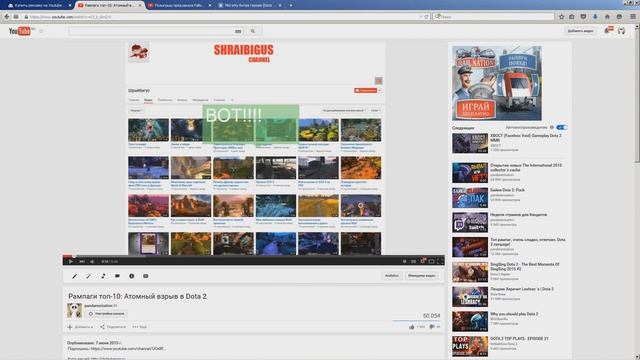Open the subtitles CC icon under the video
Image resolution: width=640 pixels, height=360 pixels.
point(146,276)
